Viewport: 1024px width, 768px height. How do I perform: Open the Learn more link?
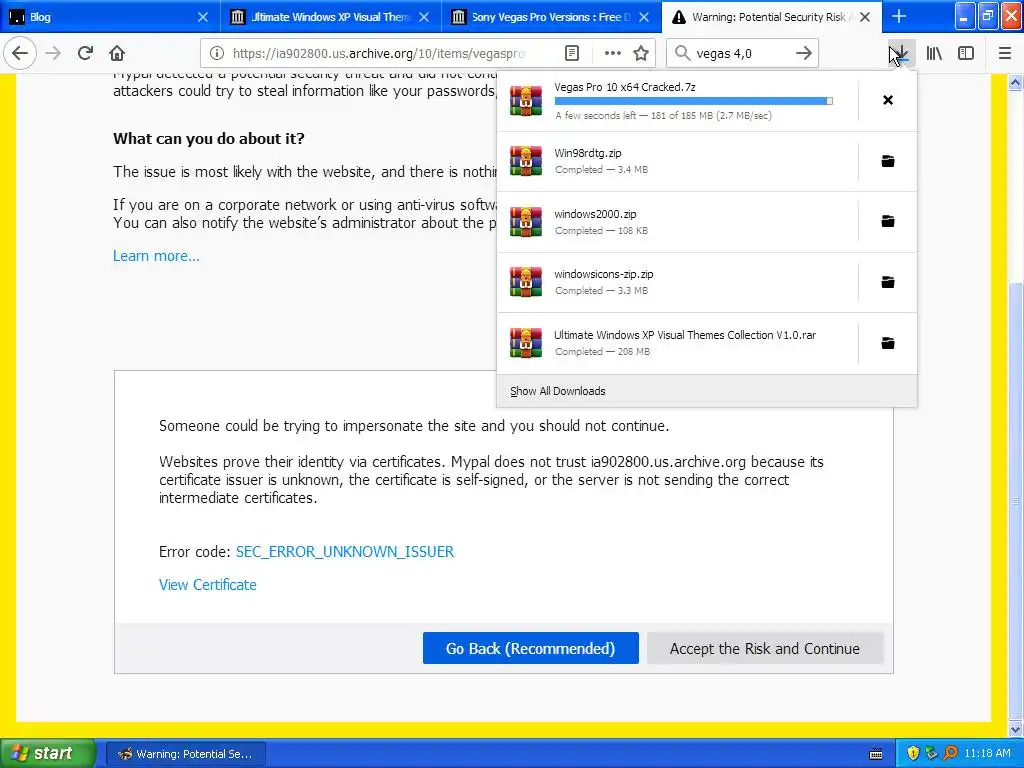point(156,256)
